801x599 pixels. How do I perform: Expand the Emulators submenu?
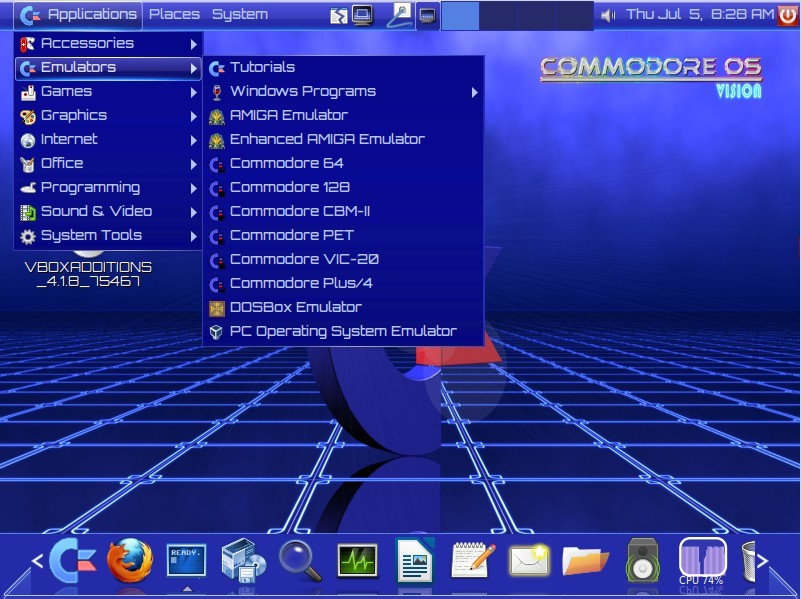pos(108,67)
